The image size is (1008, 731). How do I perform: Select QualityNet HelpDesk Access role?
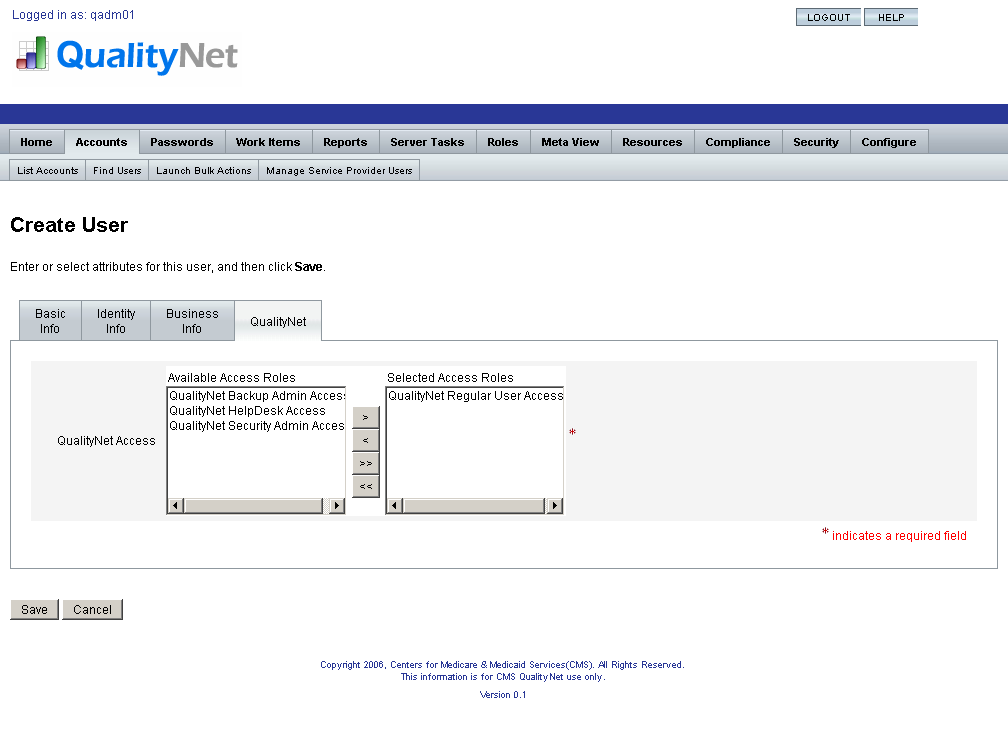pyautogui.click(x=256, y=411)
